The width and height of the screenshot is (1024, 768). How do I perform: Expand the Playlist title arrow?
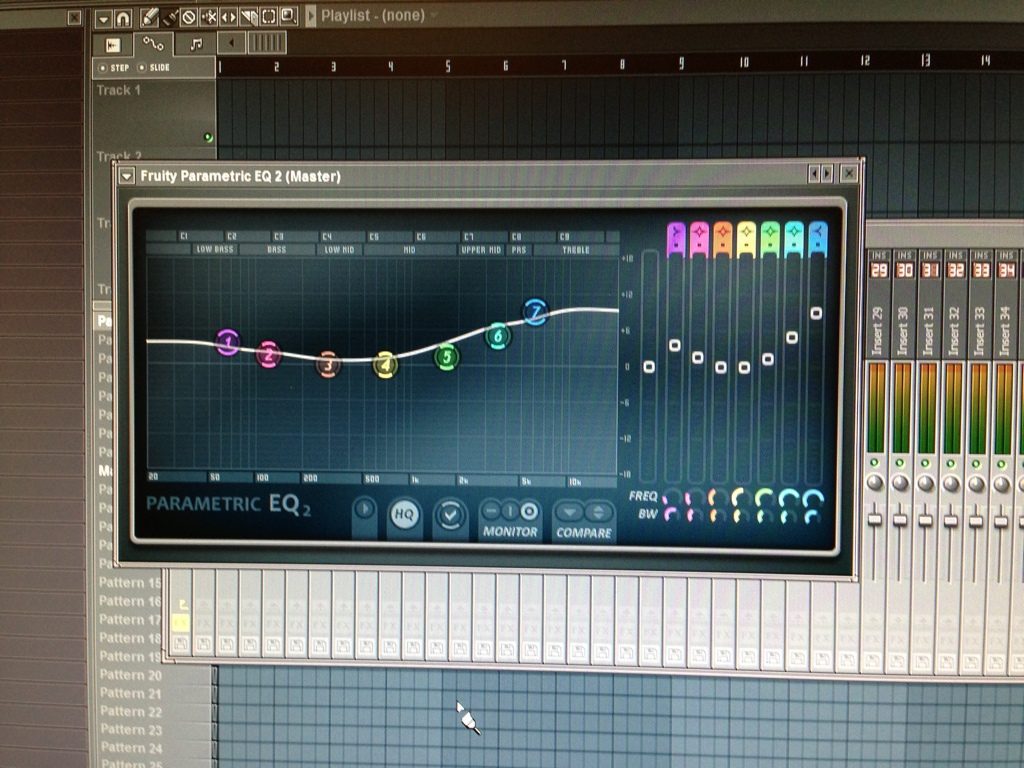311,16
